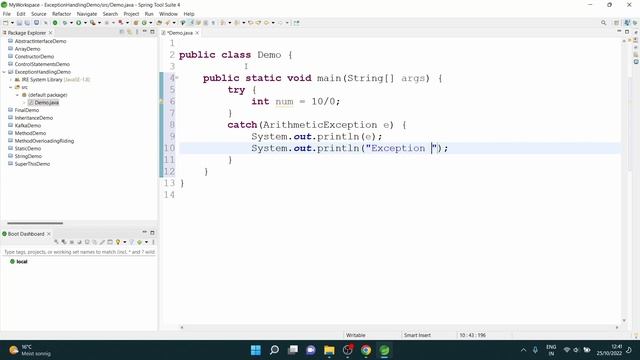
Task: Maximize the Boot Dashboard panel
Action: (x=152, y=233)
